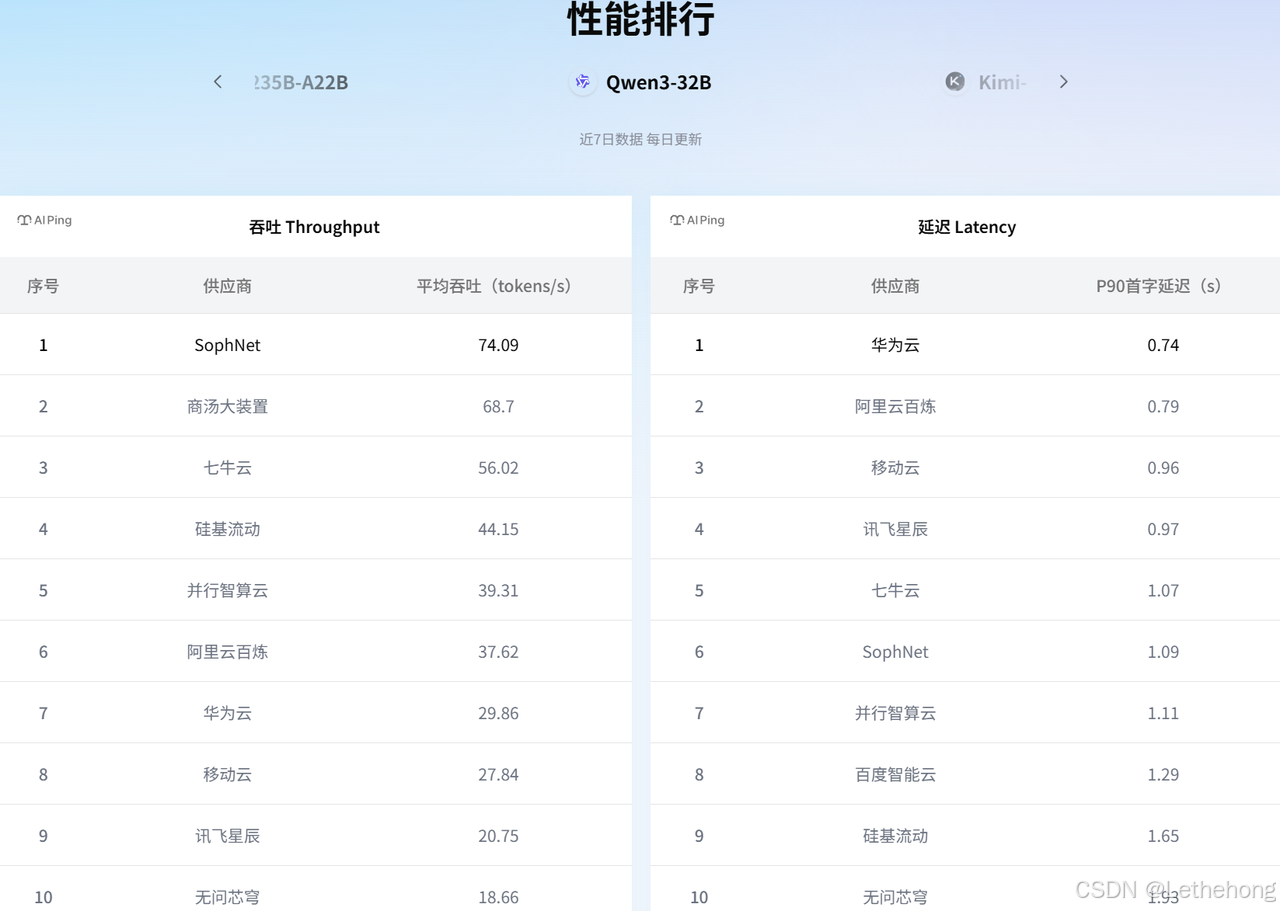Switch to the 235B-A22B model tab
Viewport: 1280px width, 911px height.
[x=300, y=82]
